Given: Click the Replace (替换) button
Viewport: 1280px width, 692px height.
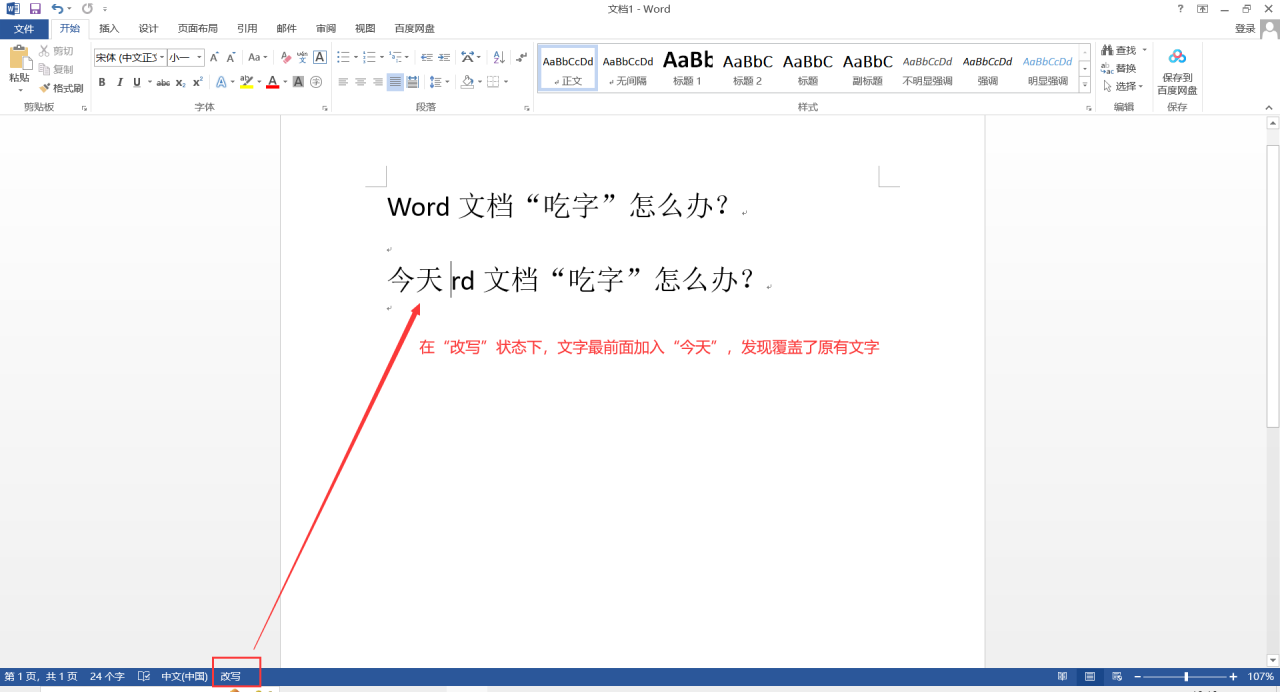Looking at the screenshot, I should (1119, 68).
